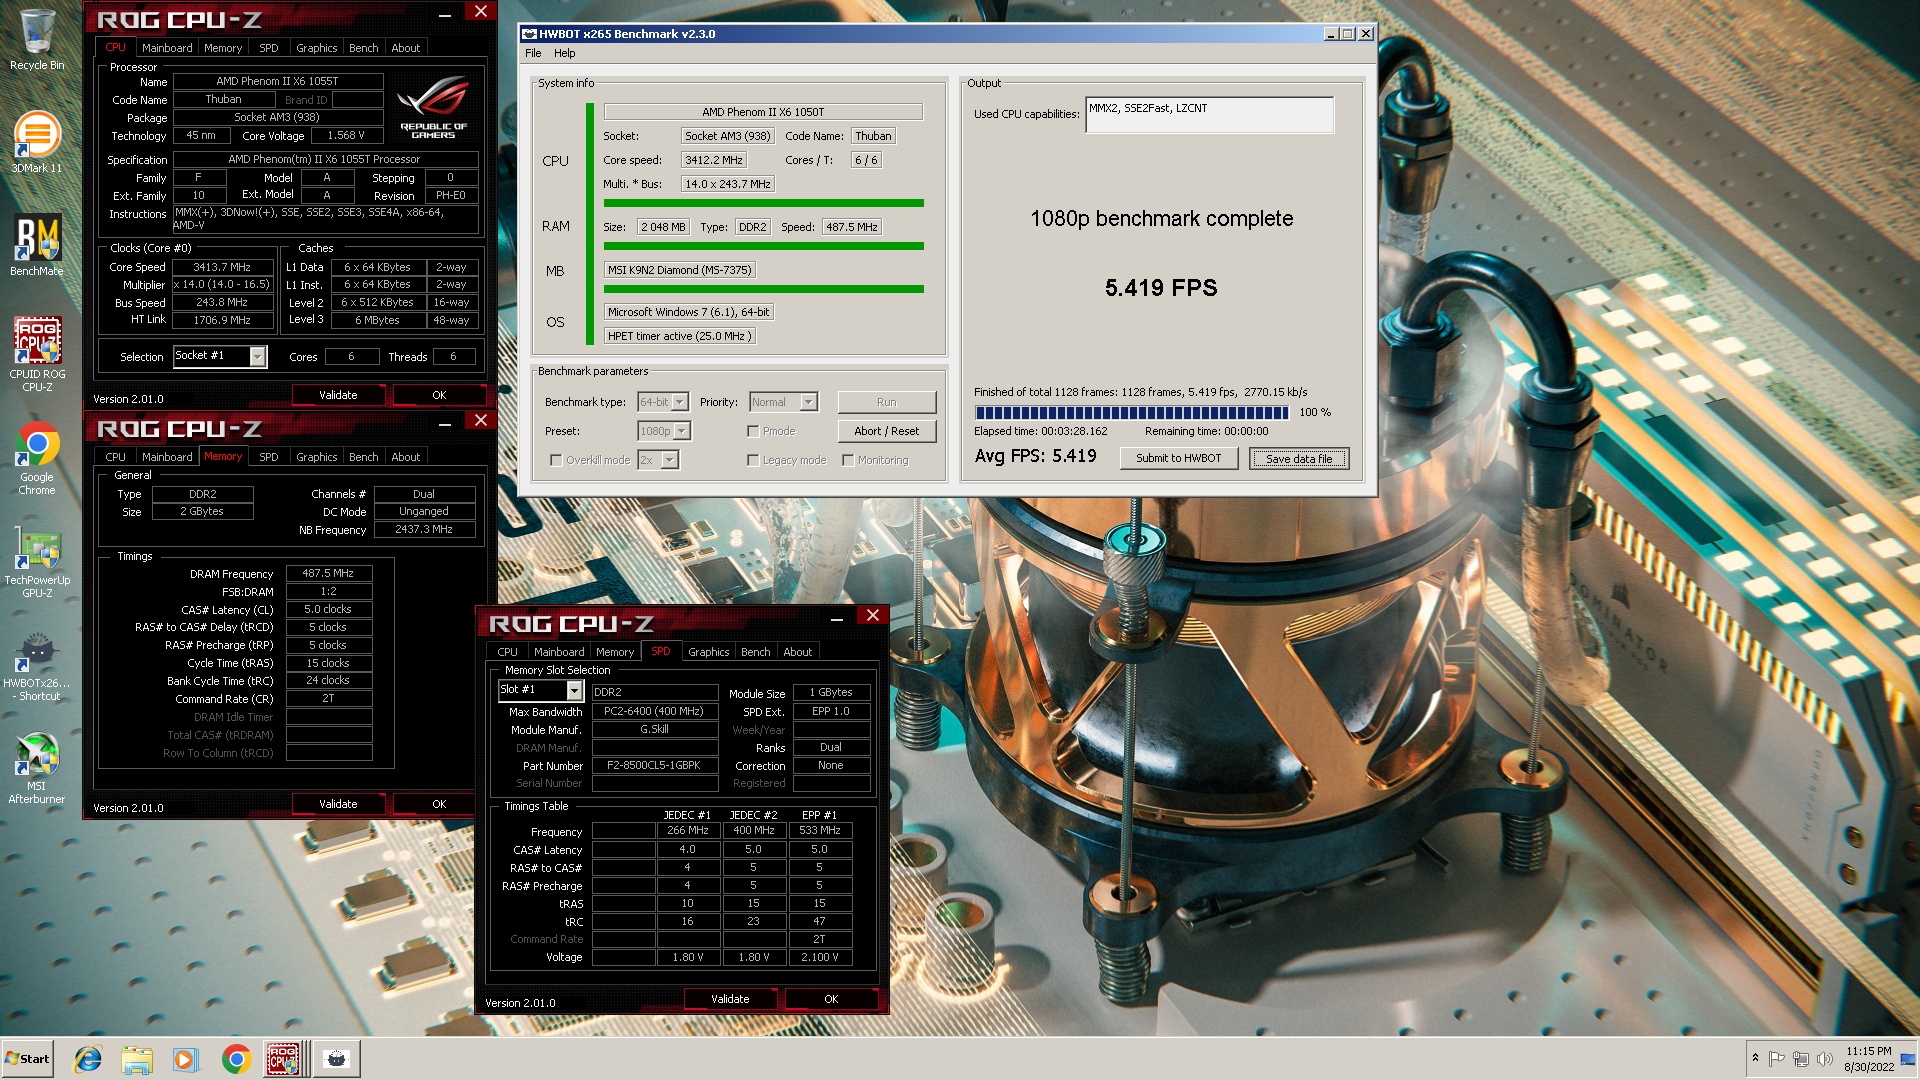Open the Action Center flag icon
The image size is (1920, 1080).
pyautogui.click(x=1777, y=1058)
